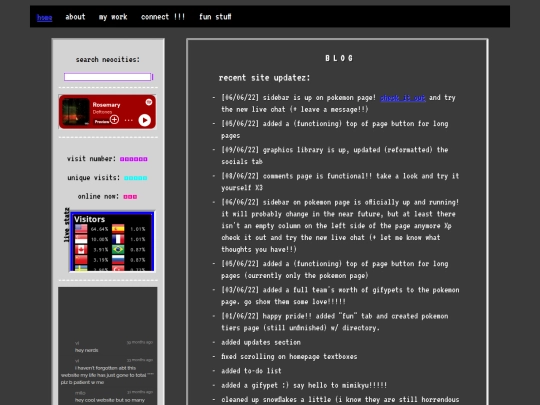The height and width of the screenshot is (405, 540).
Task: Click the 'added updates section' entry
Action: pos(261,342)
